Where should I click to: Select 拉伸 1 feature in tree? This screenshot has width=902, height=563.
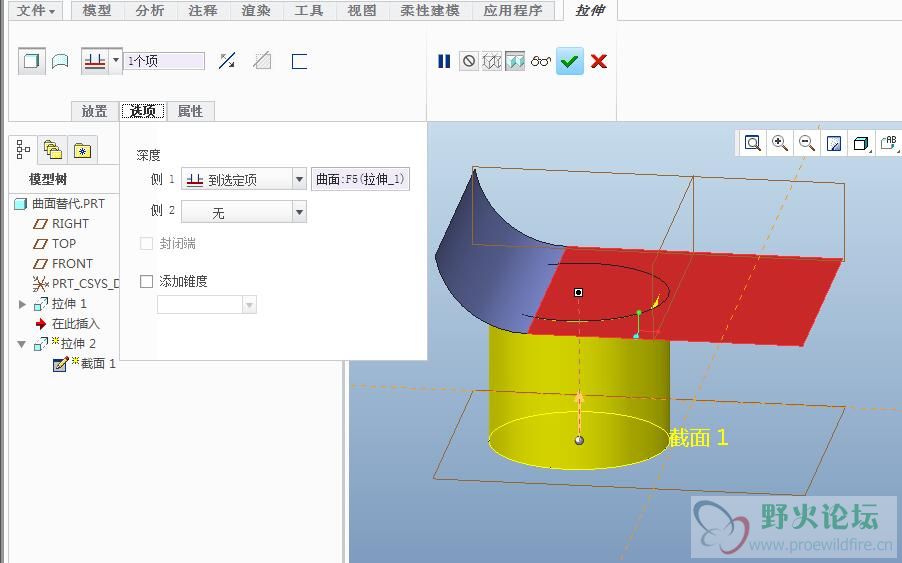pyautogui.click(x=60, y=304)
